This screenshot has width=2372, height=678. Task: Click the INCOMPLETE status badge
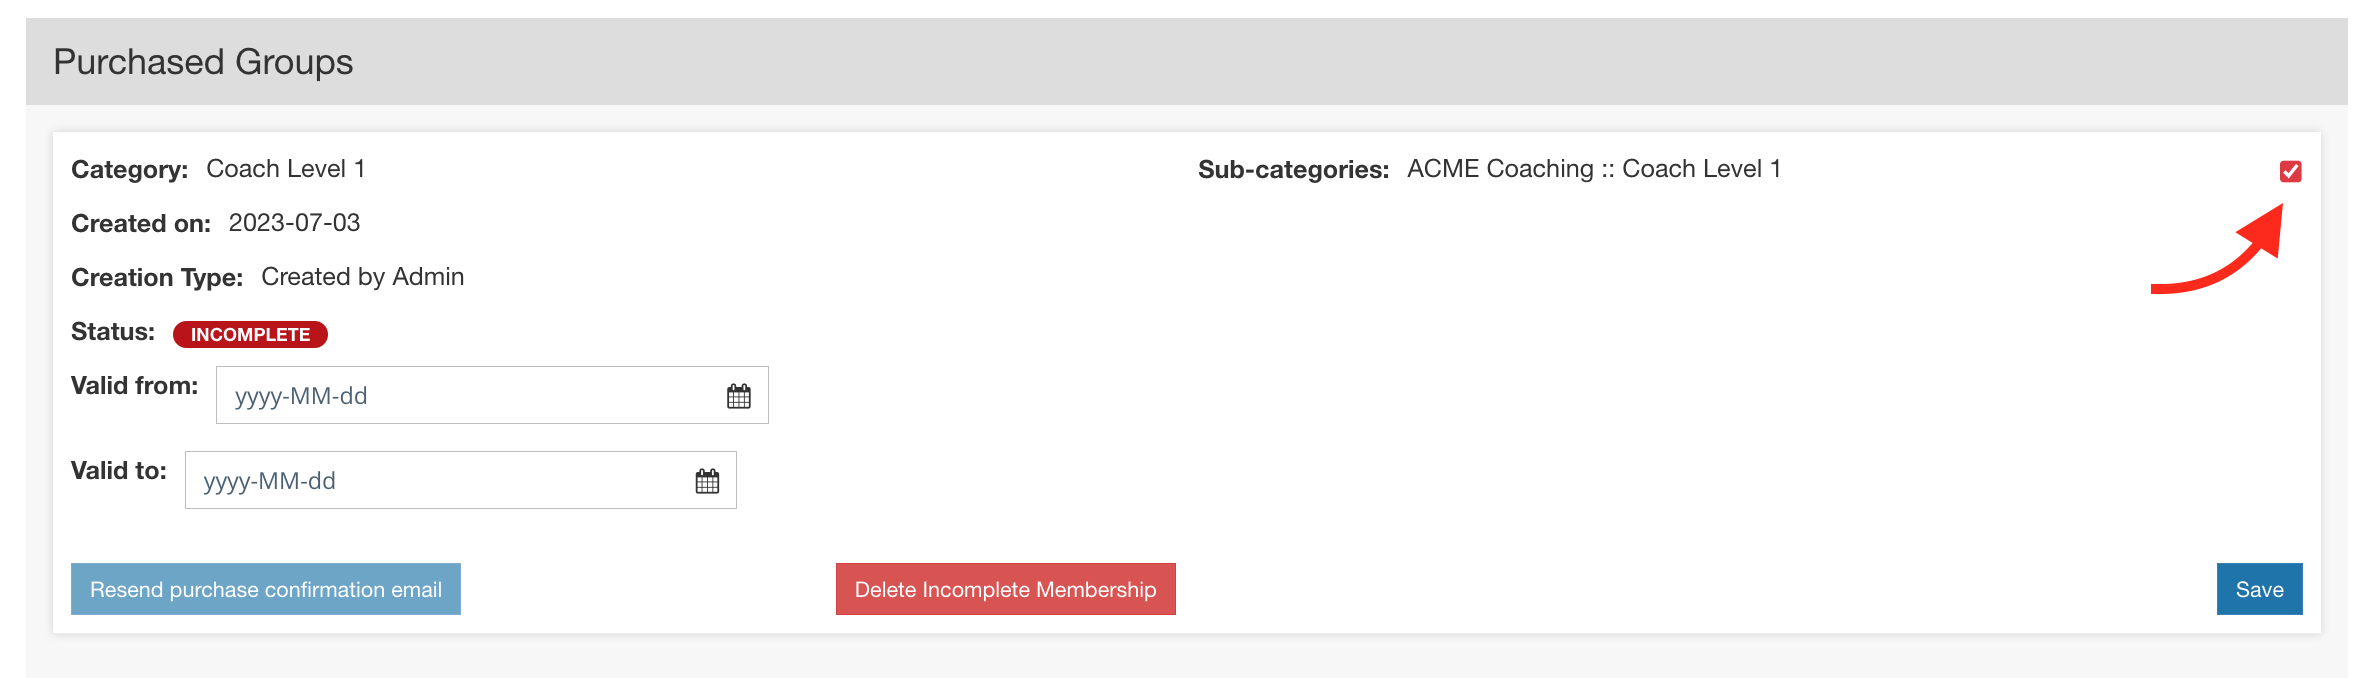250,334
